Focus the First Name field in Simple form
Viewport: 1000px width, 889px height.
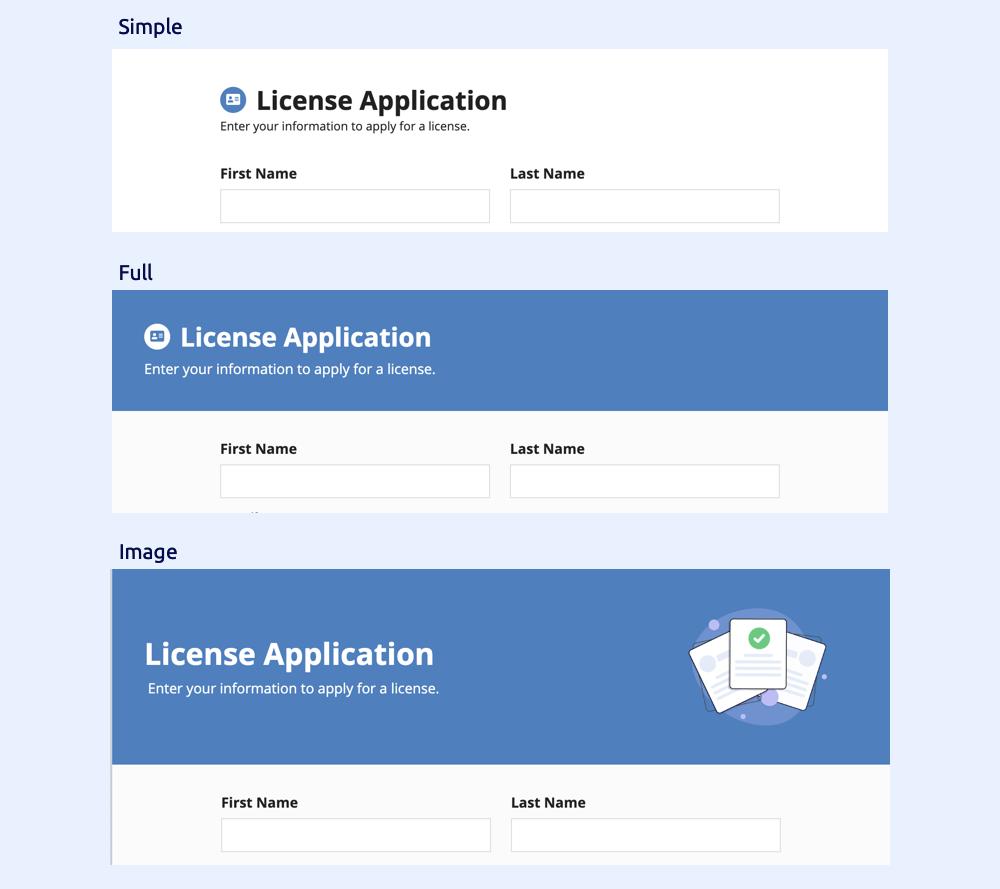[x=355, y=206]
